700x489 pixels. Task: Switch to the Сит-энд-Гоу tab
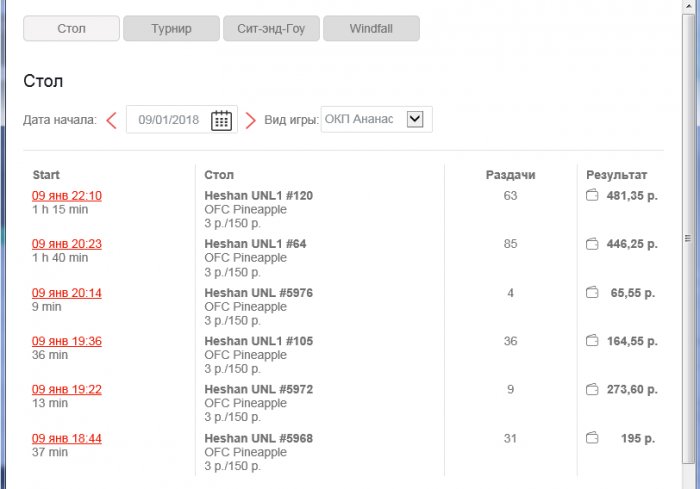tap(271, 28)
